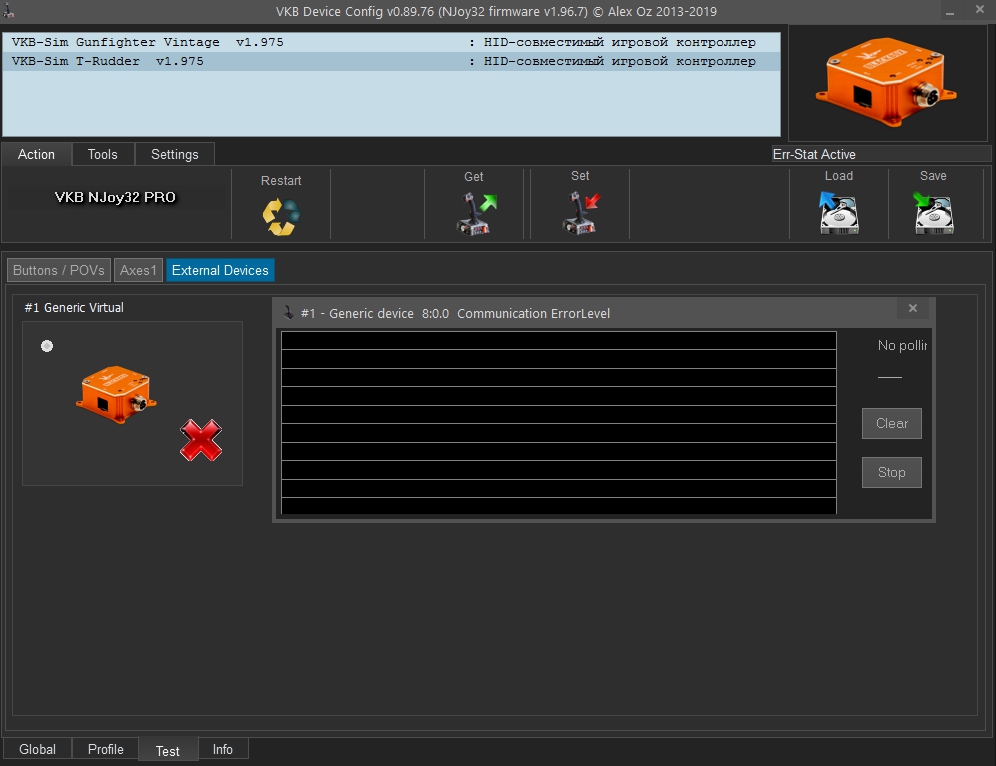Click the VKB NJoy32 PRO label
The height and width of the screenshot is (766, 996).
click(115, 197)
